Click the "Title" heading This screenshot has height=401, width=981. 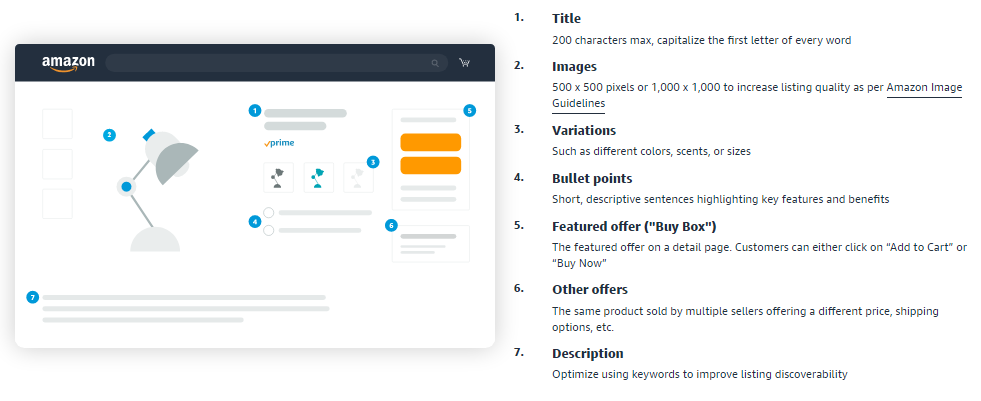[x=566, y=19]
